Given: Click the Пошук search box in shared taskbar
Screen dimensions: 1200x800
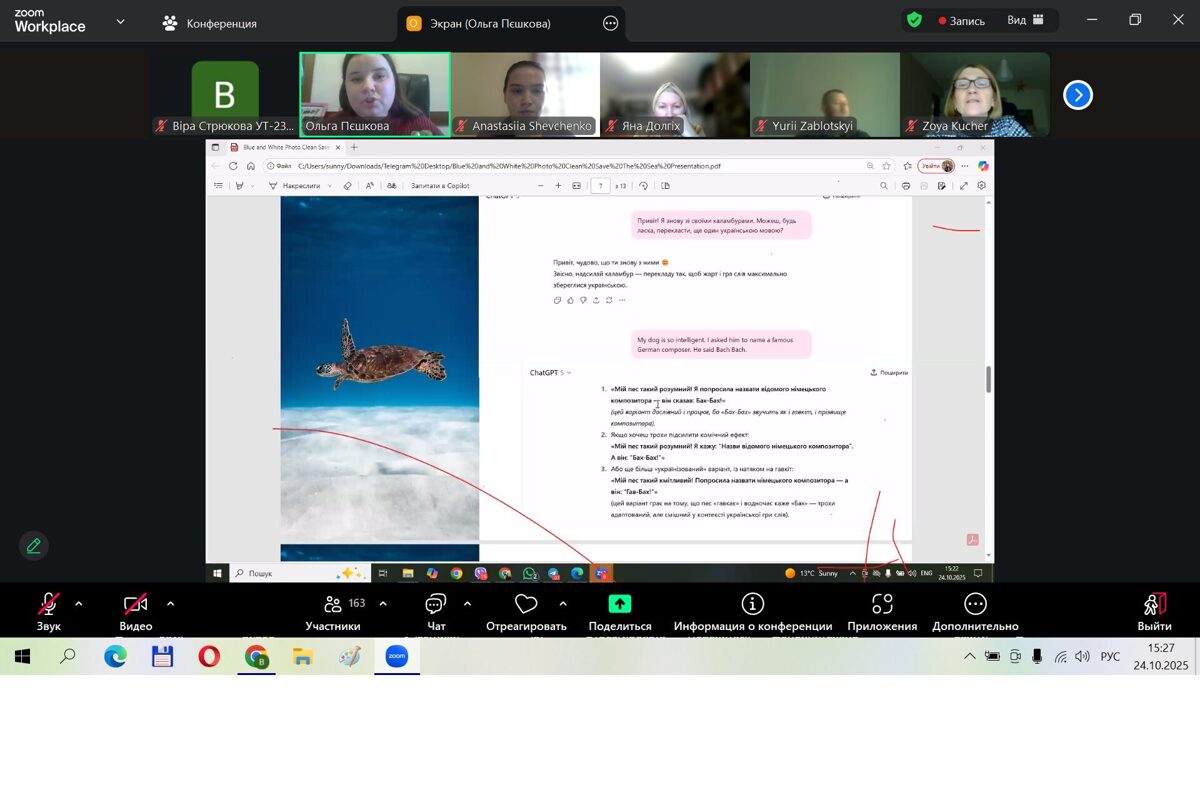Looking at the screenshot, I should [x=298, y=573].
